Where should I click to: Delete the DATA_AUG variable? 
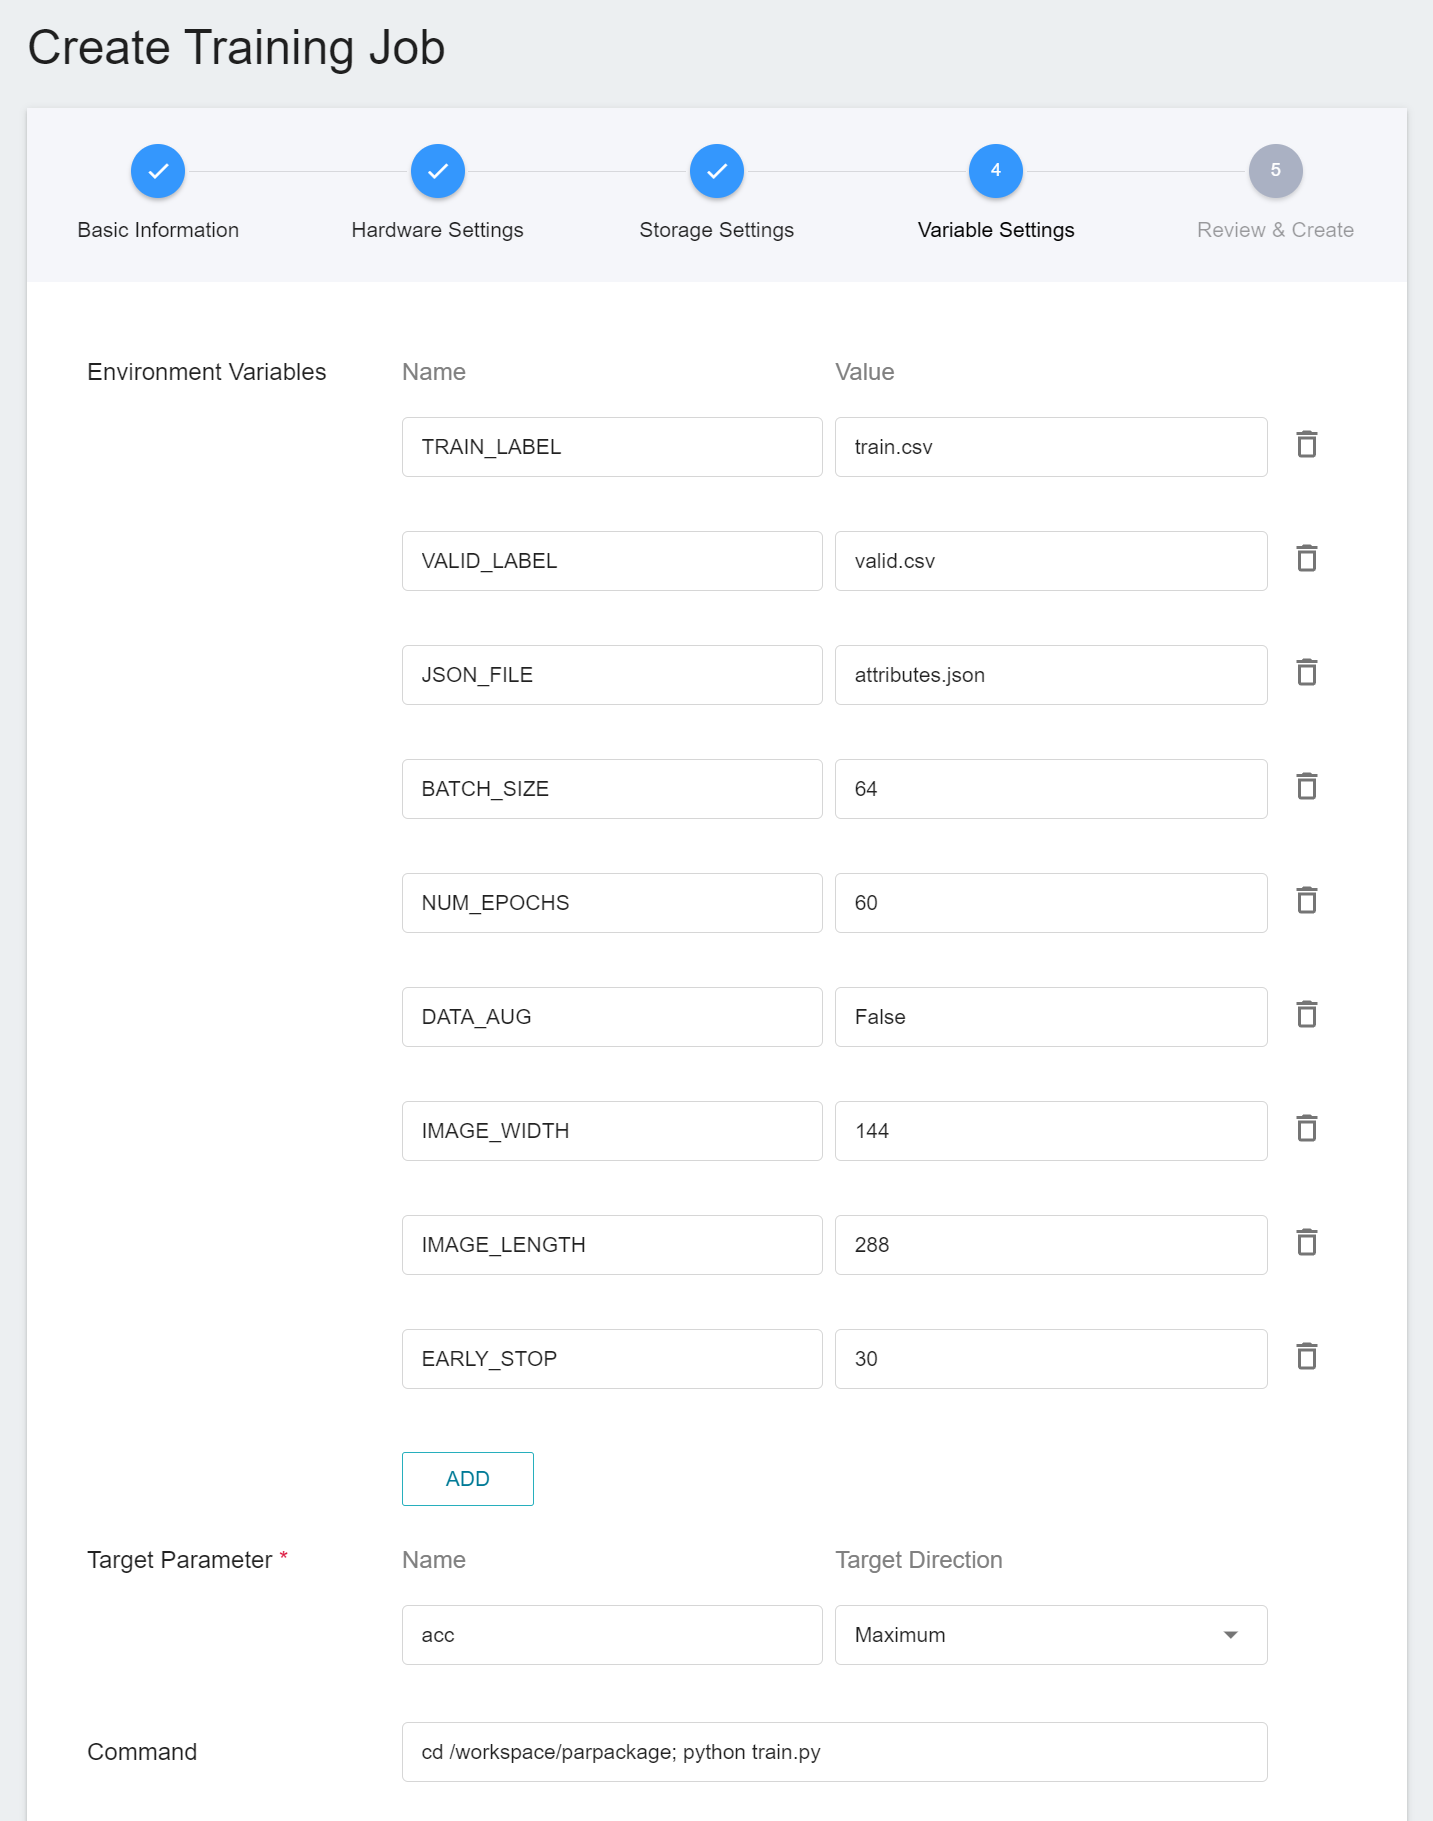pos(1306,1014)
